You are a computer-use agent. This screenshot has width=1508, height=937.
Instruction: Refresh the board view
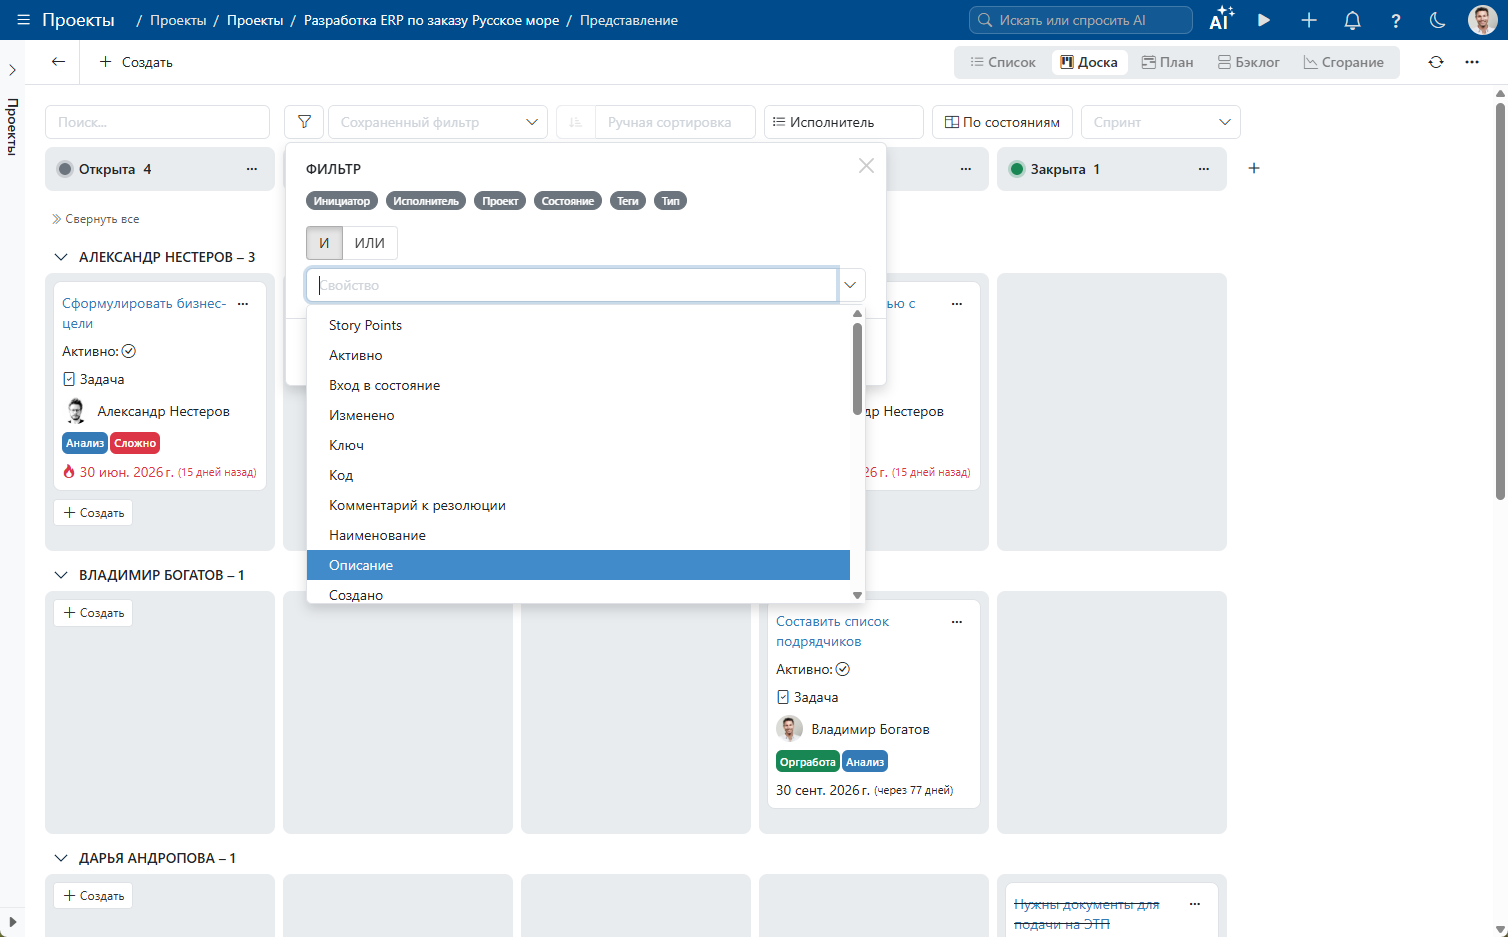point(1436,62)
